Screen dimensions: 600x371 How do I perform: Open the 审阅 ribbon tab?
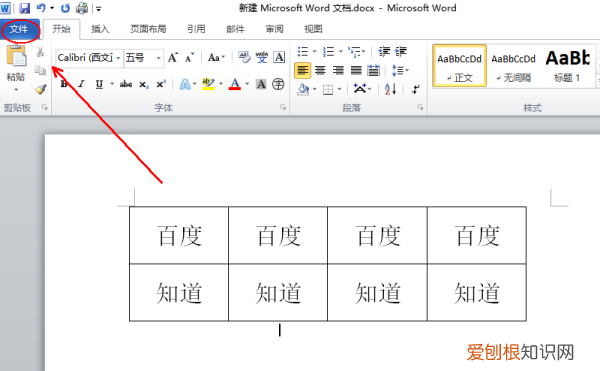[274, 29]
